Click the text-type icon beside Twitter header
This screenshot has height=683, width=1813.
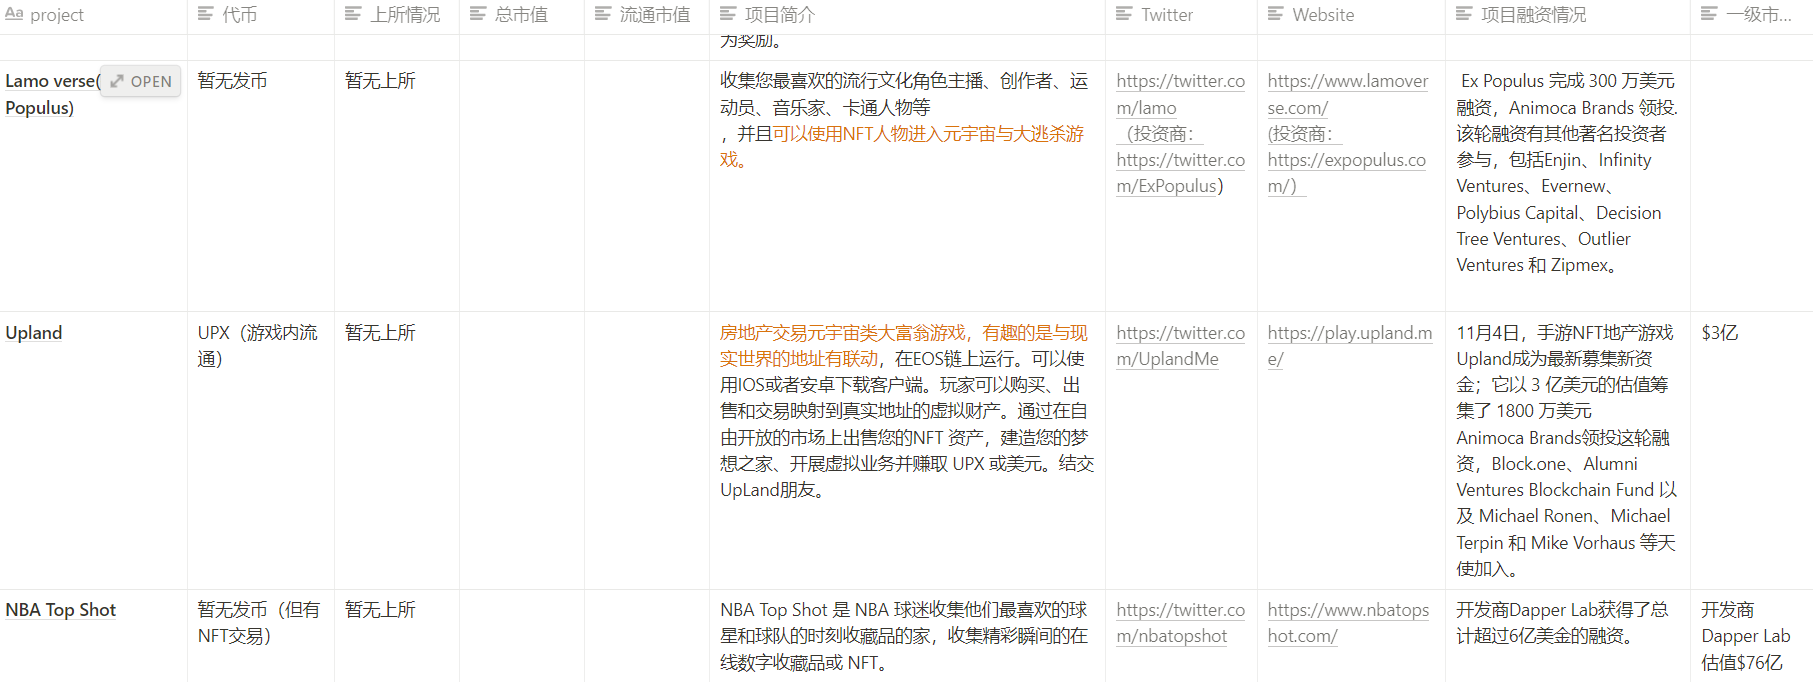click(x=1124, y=14)
